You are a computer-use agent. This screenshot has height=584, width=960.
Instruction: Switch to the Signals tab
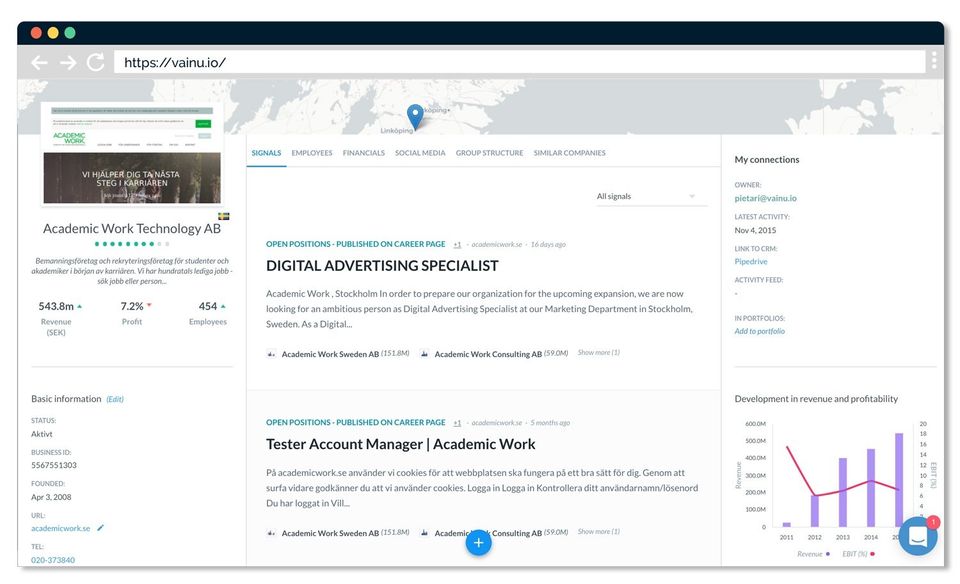pos(266,153)
